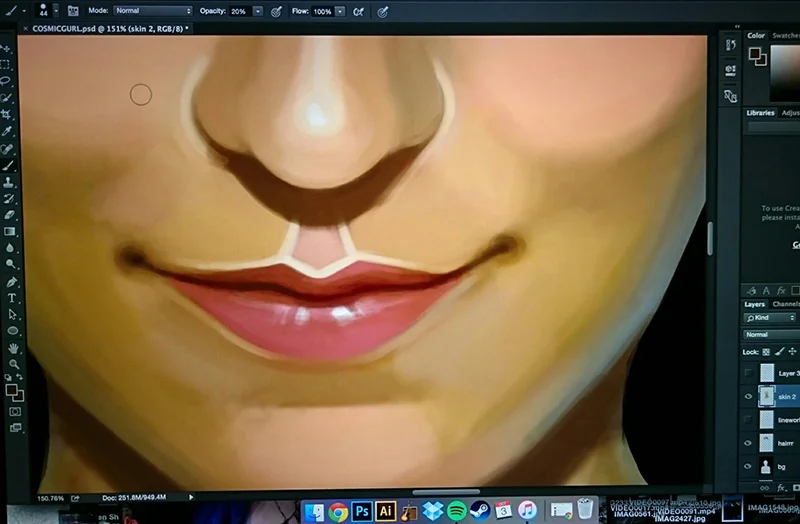The width and height of the screenshot is (800, 524).
Task: Open the Flow slider dropdown
Action: pyautogui.click(x=340, y=11)
